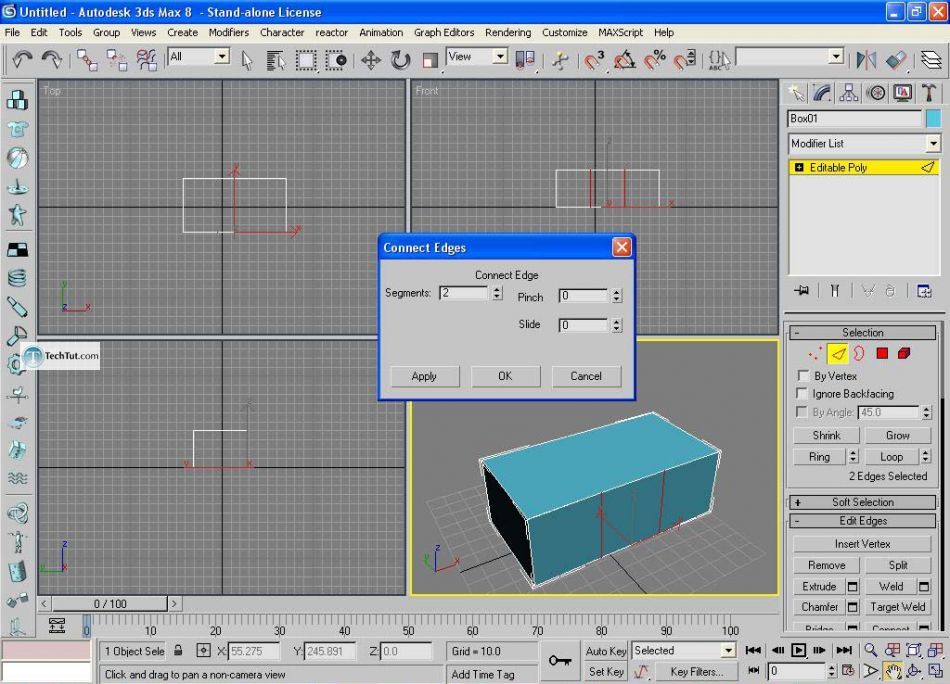Expand the Editable Poly stack entry

pos(799,167)
